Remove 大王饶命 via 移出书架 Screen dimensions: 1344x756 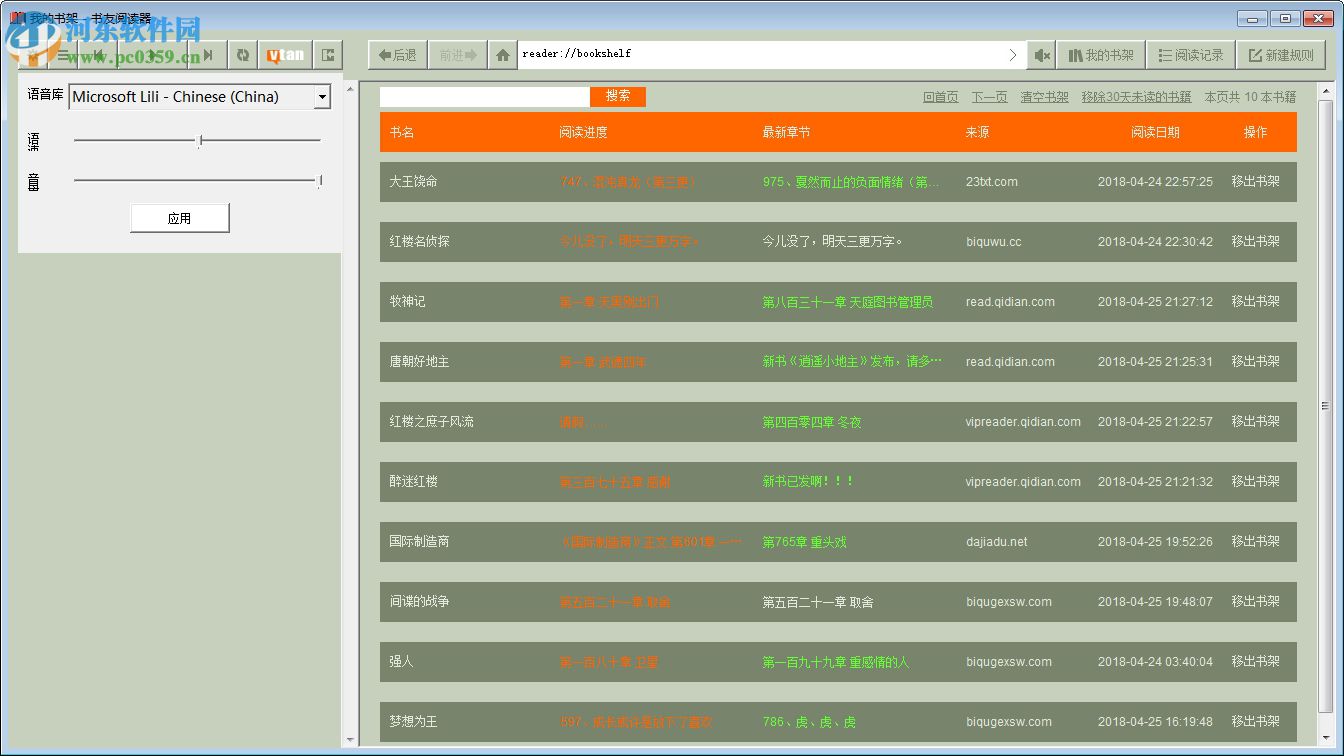(x=1255, y=182)
